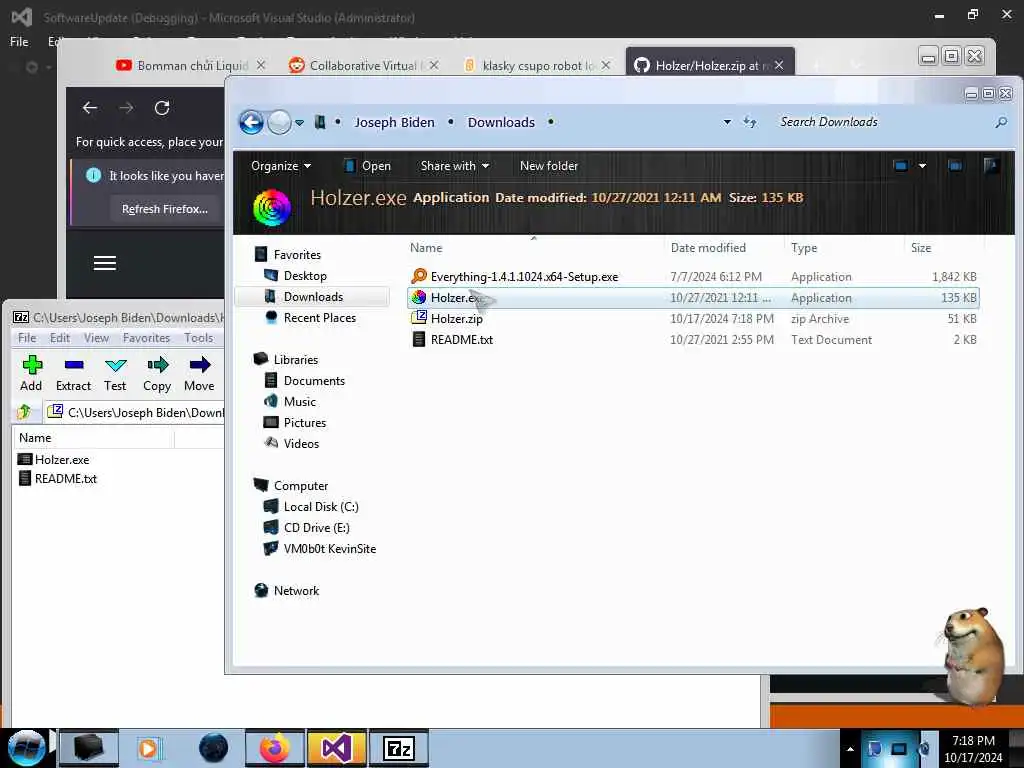Click the large Holzer.exe icon in details pane
1024x768 pixels.
pyautogui.click(x=272, y=208)
